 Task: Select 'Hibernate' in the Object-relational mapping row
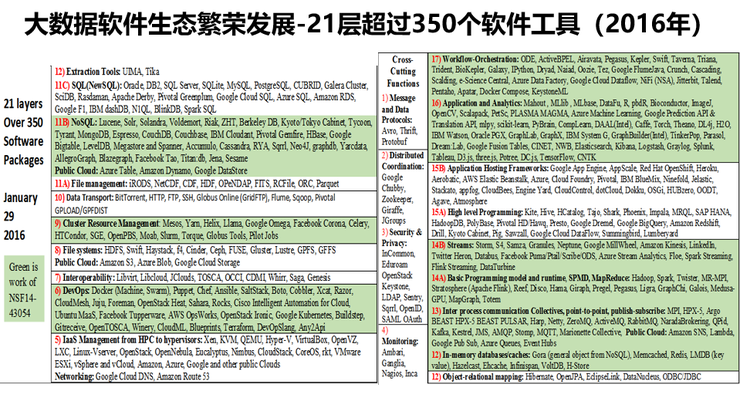click(539, 376)
